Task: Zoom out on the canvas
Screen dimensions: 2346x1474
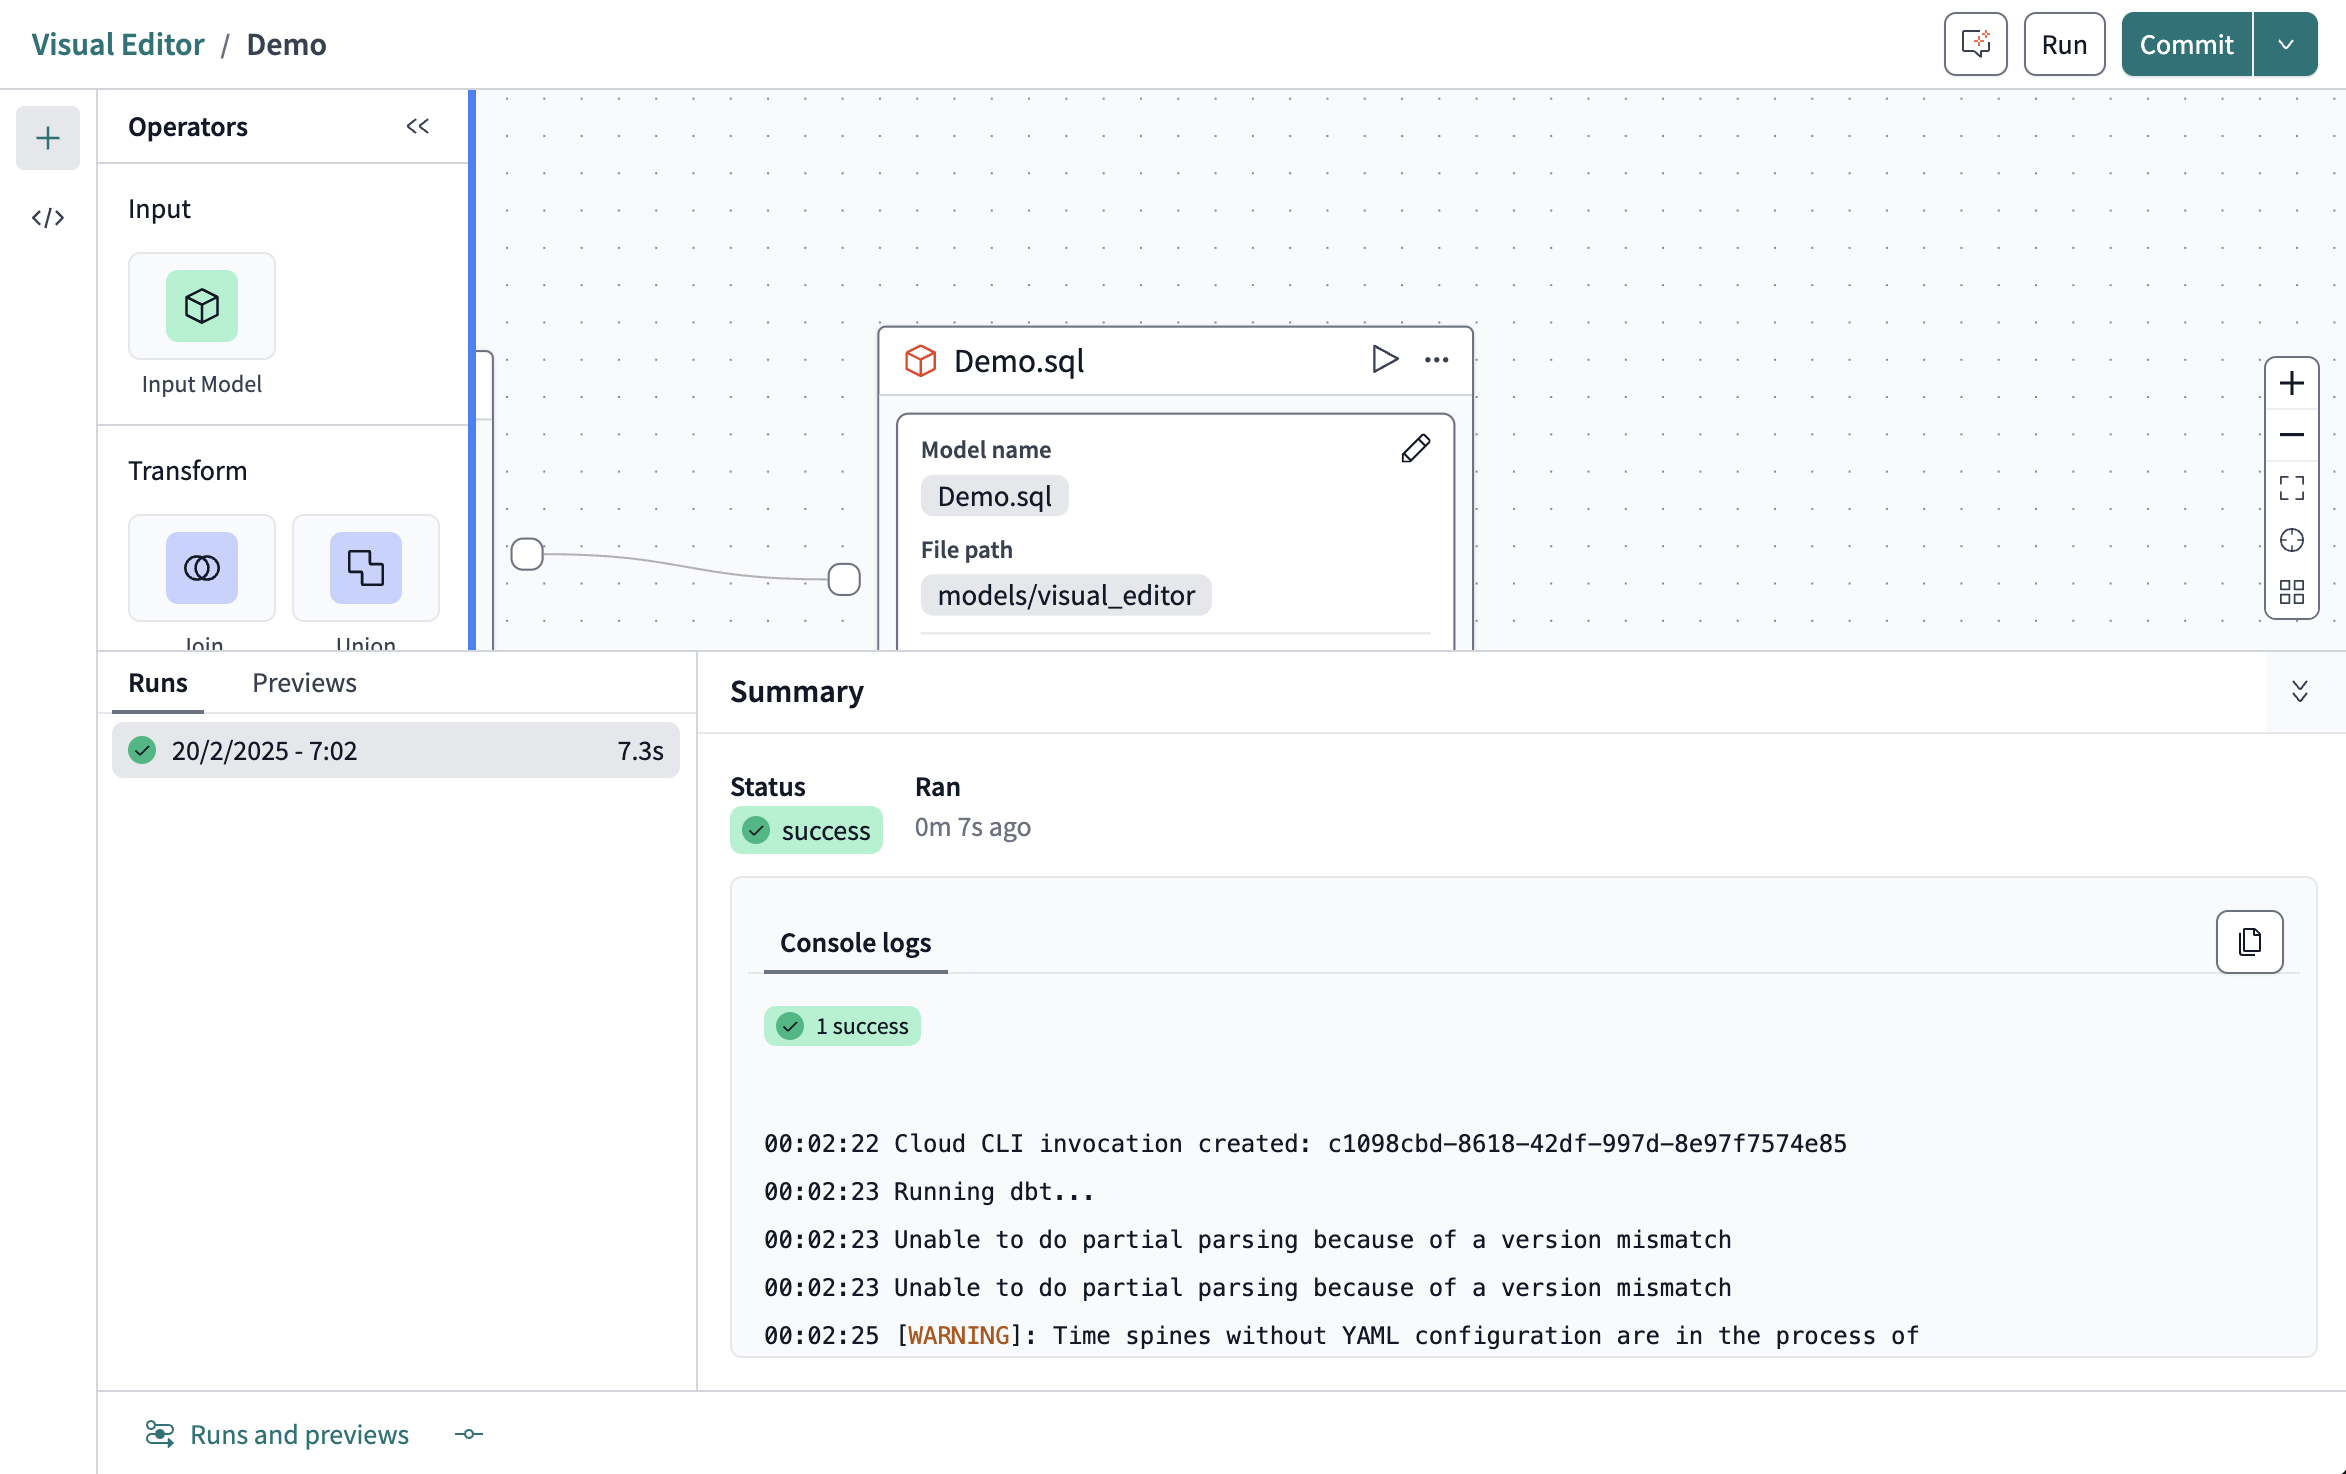Action: pyautogui.click(x=2291, y=435)
